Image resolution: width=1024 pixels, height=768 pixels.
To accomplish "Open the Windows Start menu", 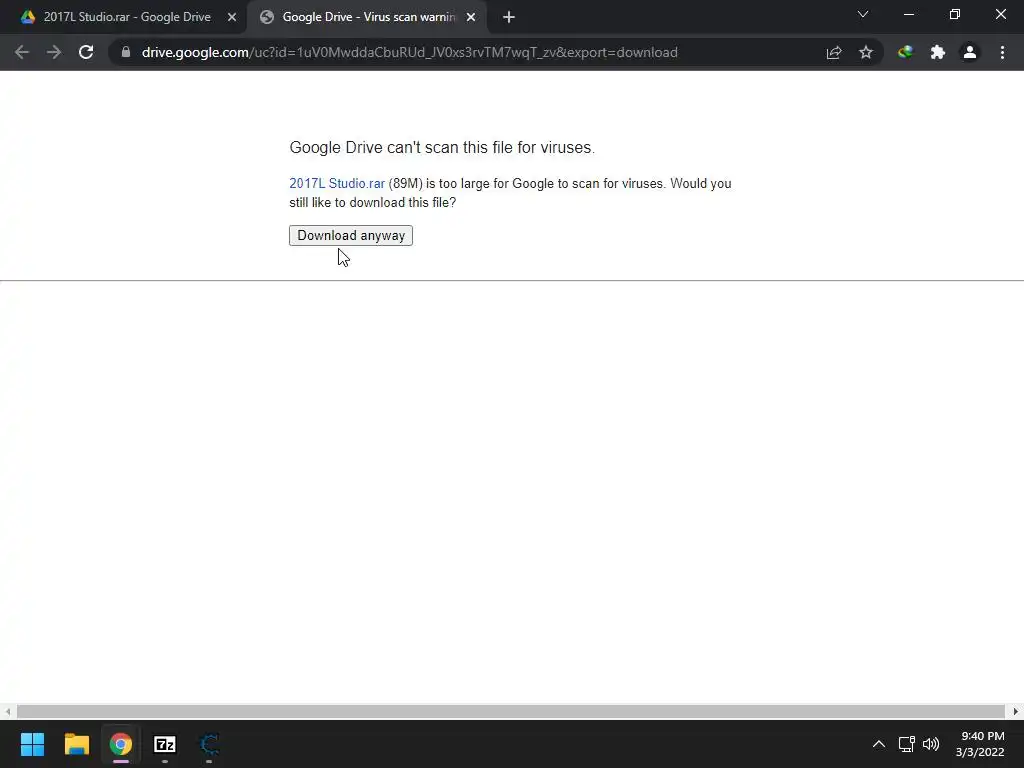I will pyautogui.click(x=32, y=744).
